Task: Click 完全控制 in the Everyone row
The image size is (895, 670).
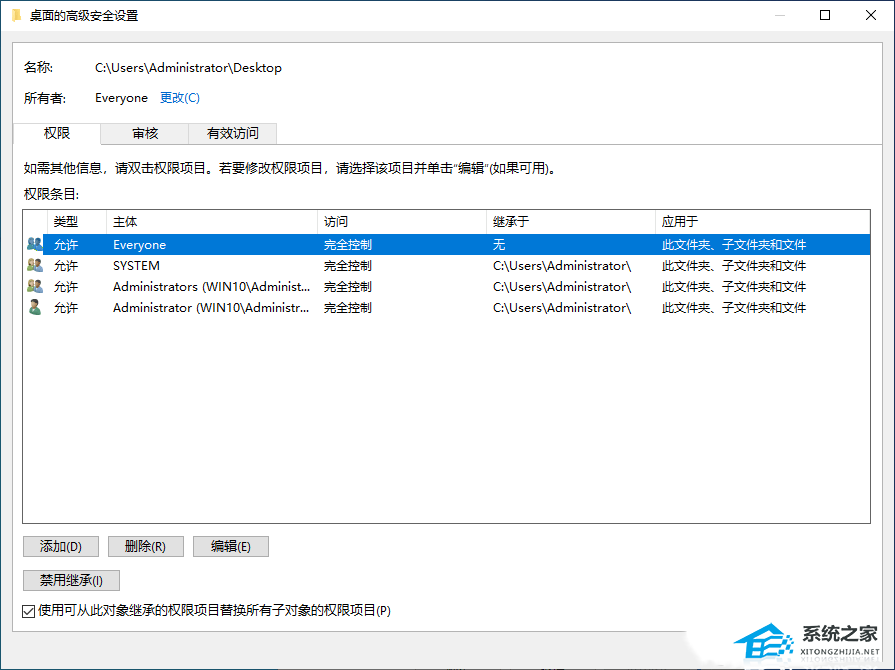Action: 348,245
